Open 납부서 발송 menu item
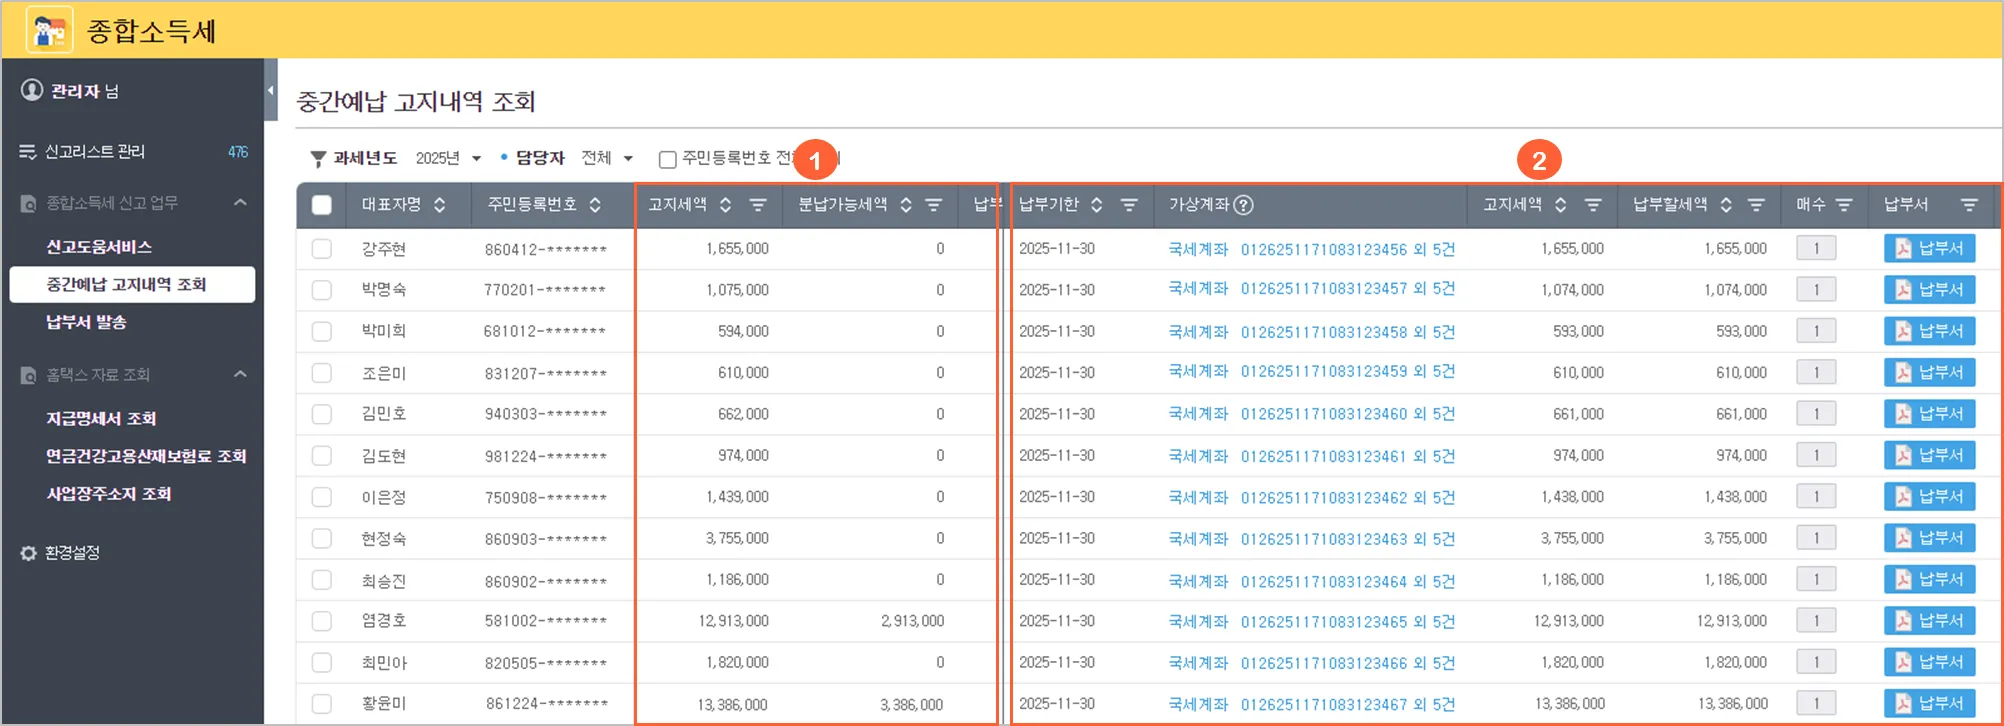The image size is (2004, 726). pyautogui.click(x=86, y=322)
